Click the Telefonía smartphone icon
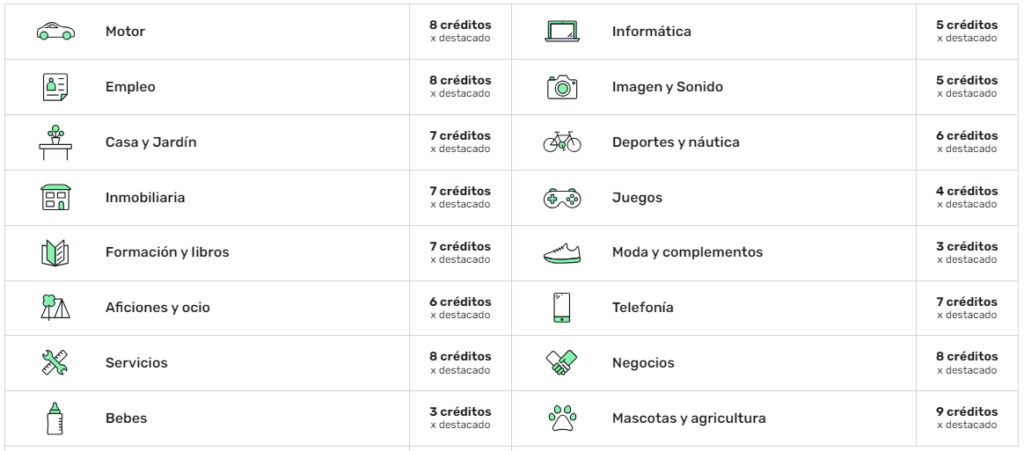 coord(562,307)
